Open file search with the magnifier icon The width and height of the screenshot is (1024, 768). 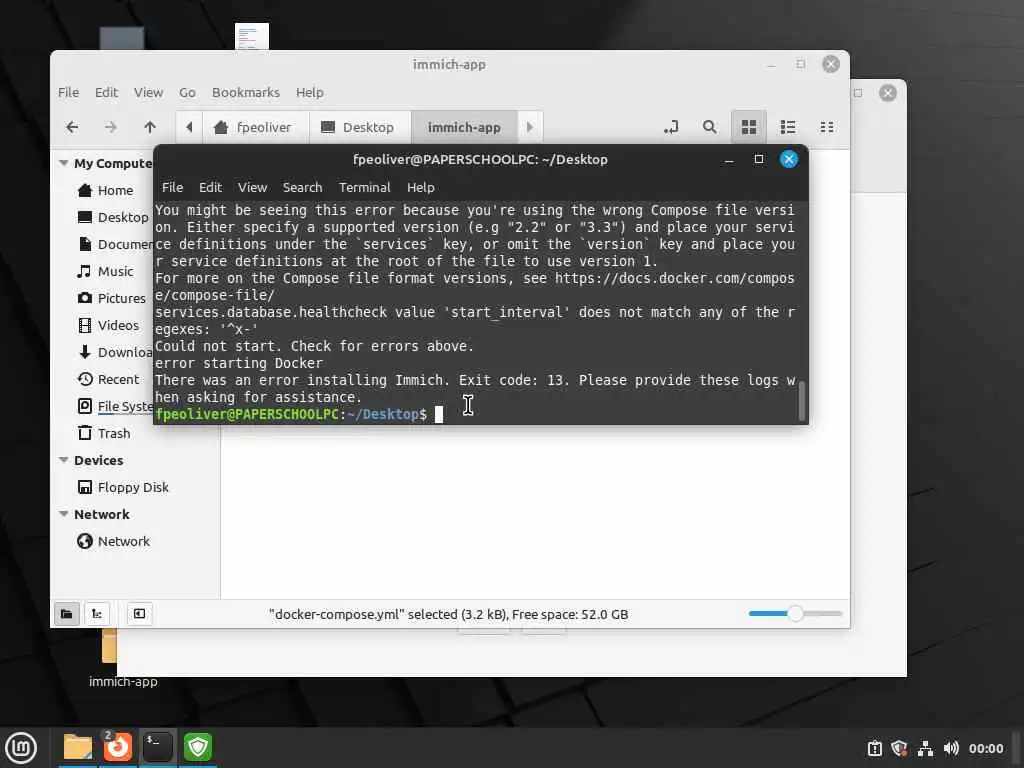tap(709, 127)
